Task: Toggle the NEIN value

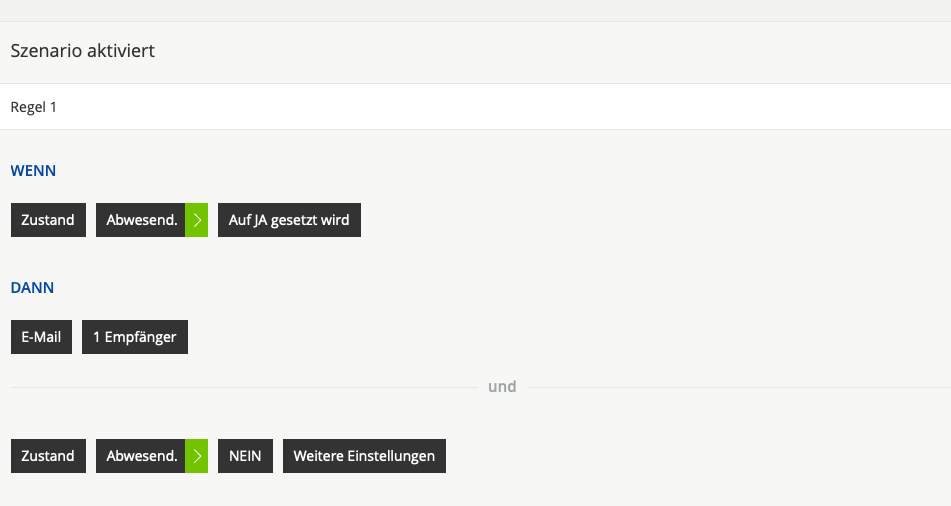Action: pos(245,456)
